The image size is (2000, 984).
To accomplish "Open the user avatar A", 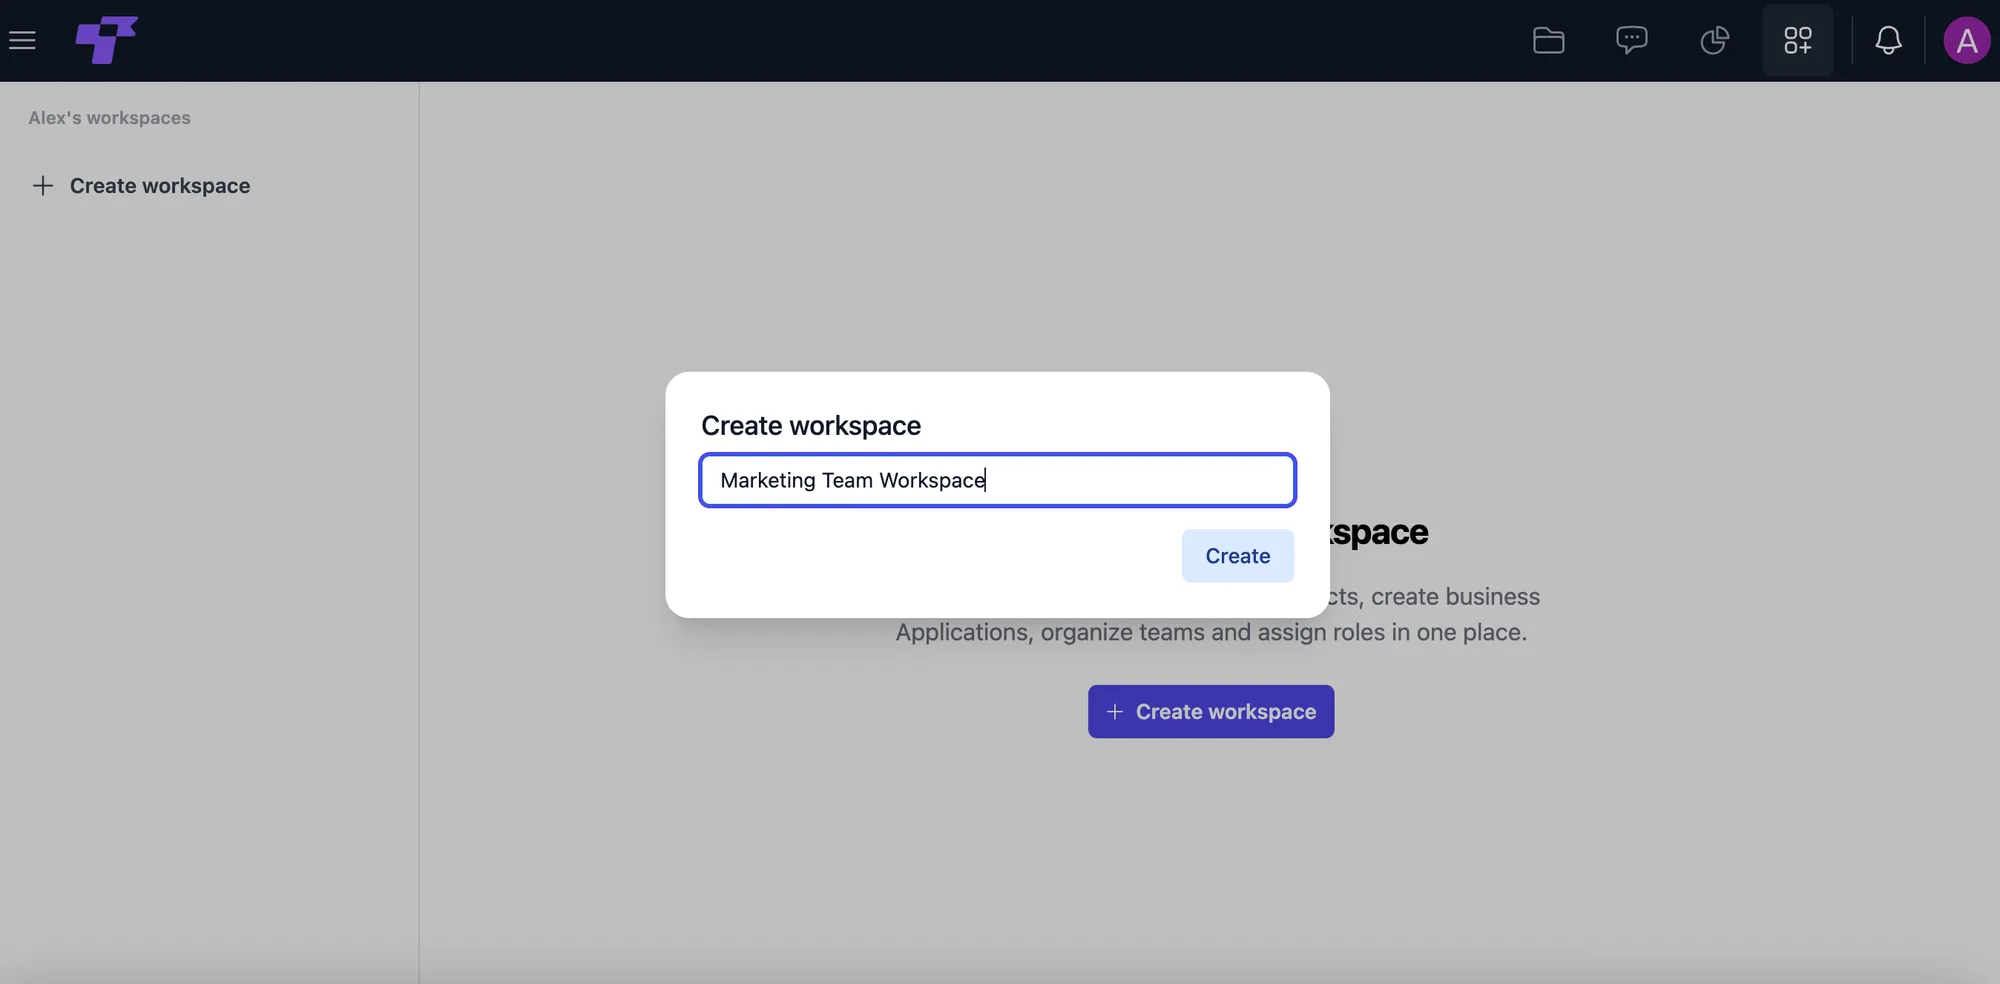I will 1966,40.
